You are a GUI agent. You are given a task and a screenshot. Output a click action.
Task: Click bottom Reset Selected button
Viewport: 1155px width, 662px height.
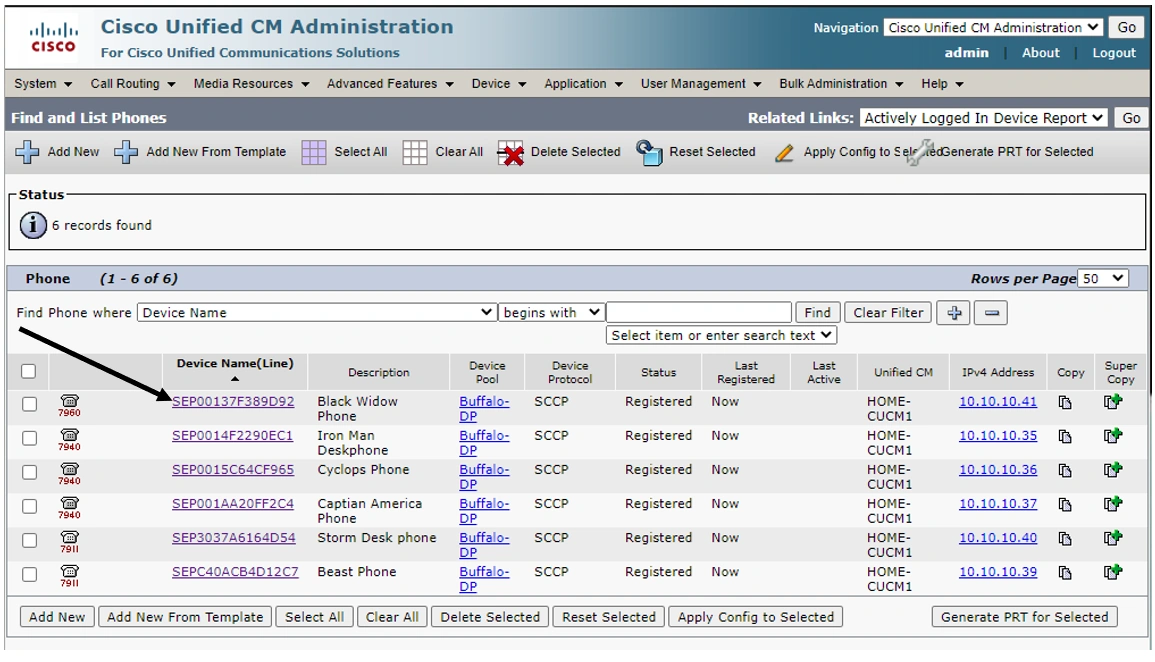point(608,617)
